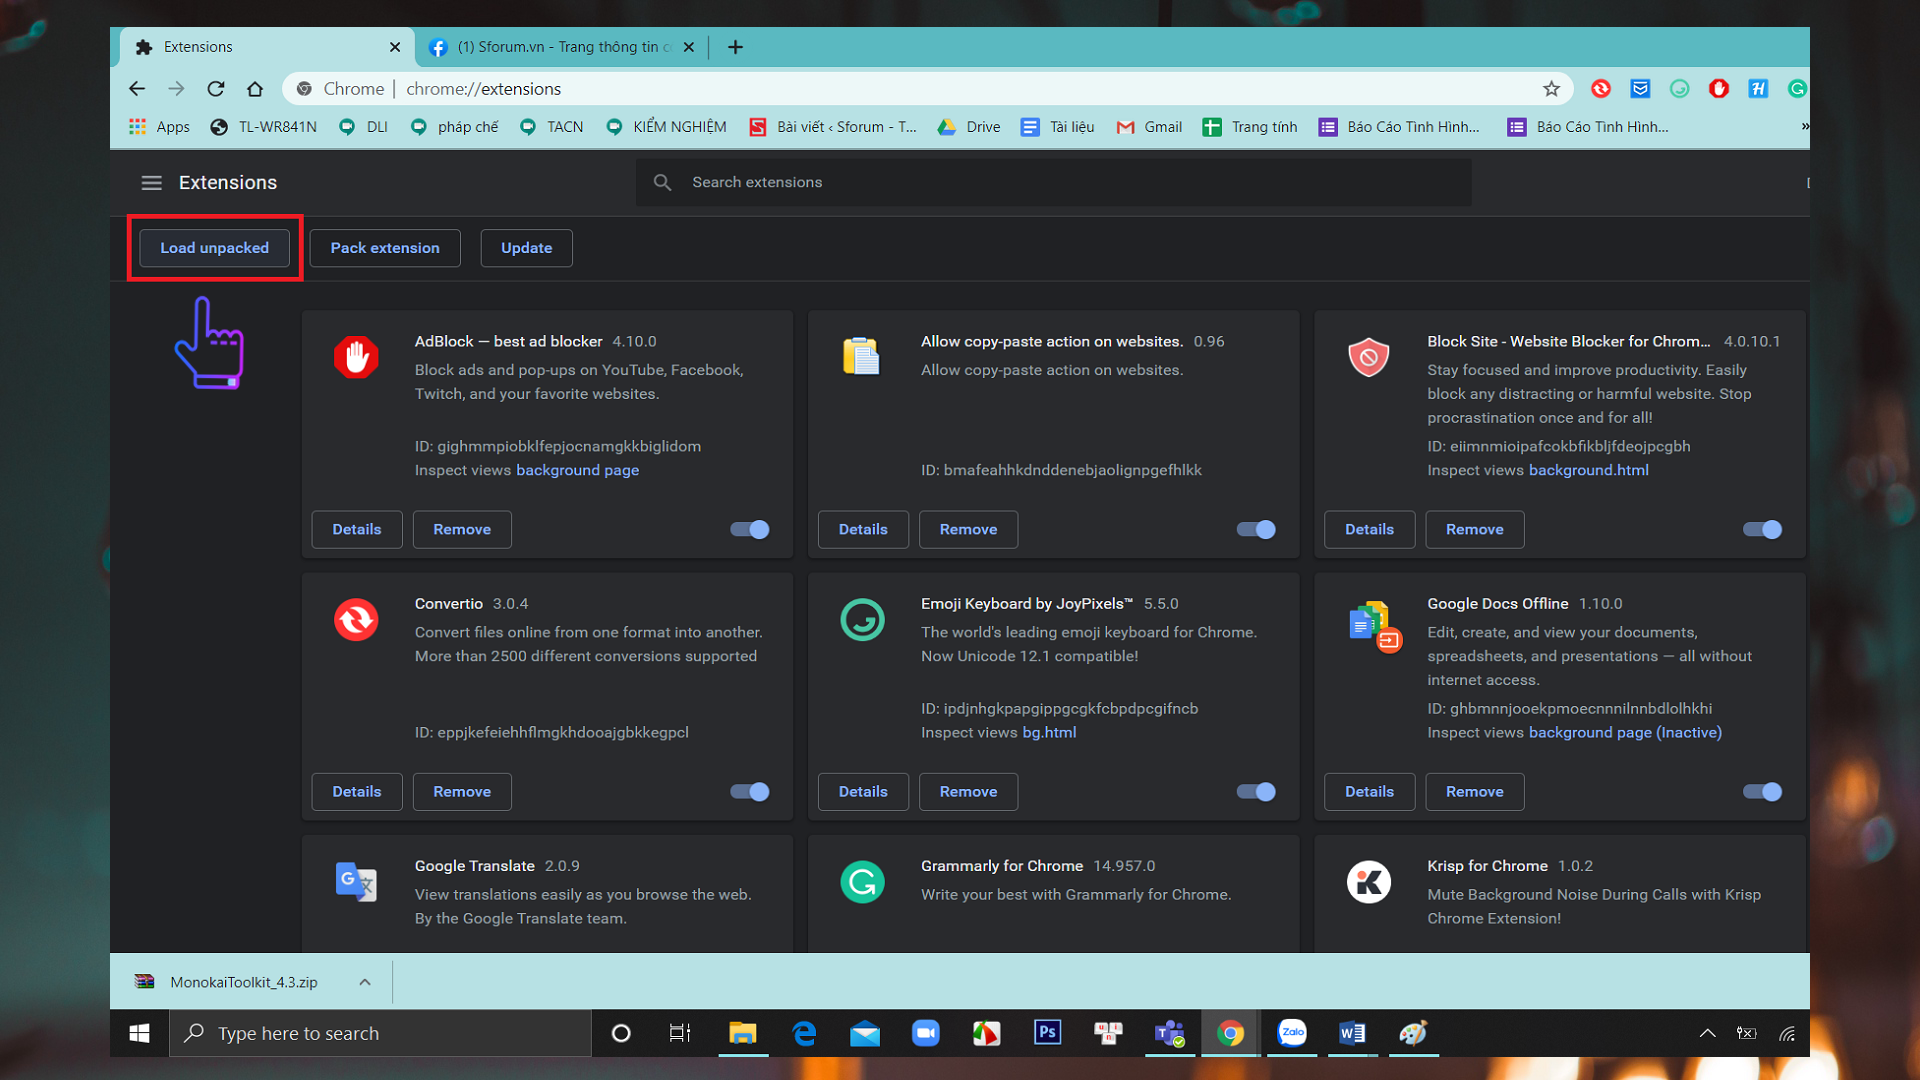Toggle the Convertio extension switch
The image size is (1920, 1080).
point(750,791)
